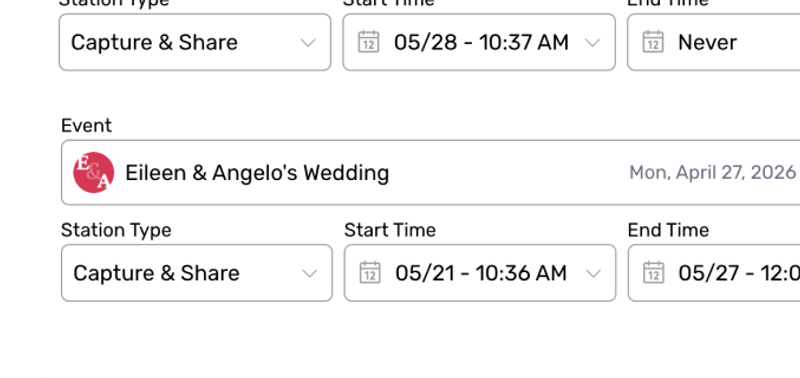Click the 05/21 - 10:36 AM start time value
Screen dimensions: 800x378
click(481, 273)
